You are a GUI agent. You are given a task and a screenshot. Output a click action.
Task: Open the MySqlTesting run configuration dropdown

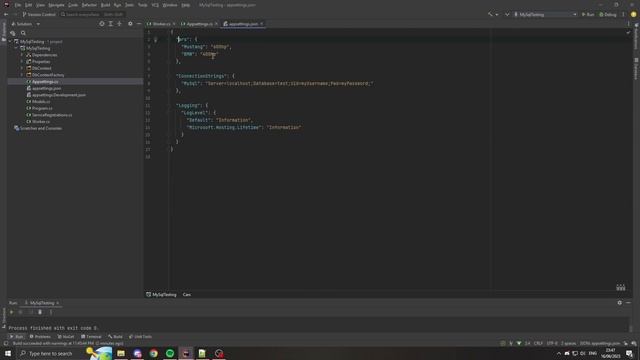545,14
